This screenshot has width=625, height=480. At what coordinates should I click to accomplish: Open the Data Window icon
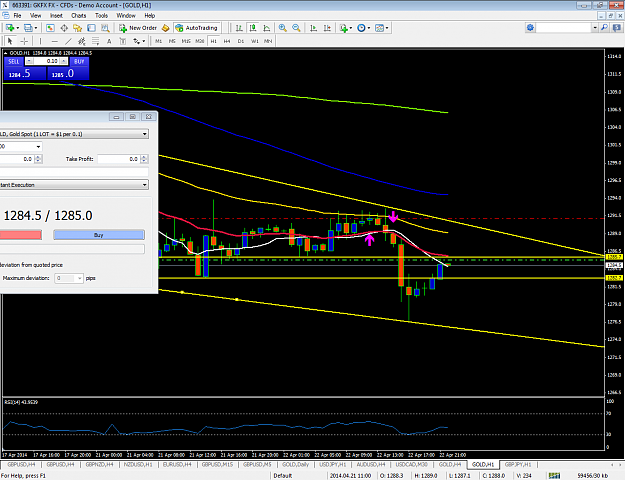64,28
